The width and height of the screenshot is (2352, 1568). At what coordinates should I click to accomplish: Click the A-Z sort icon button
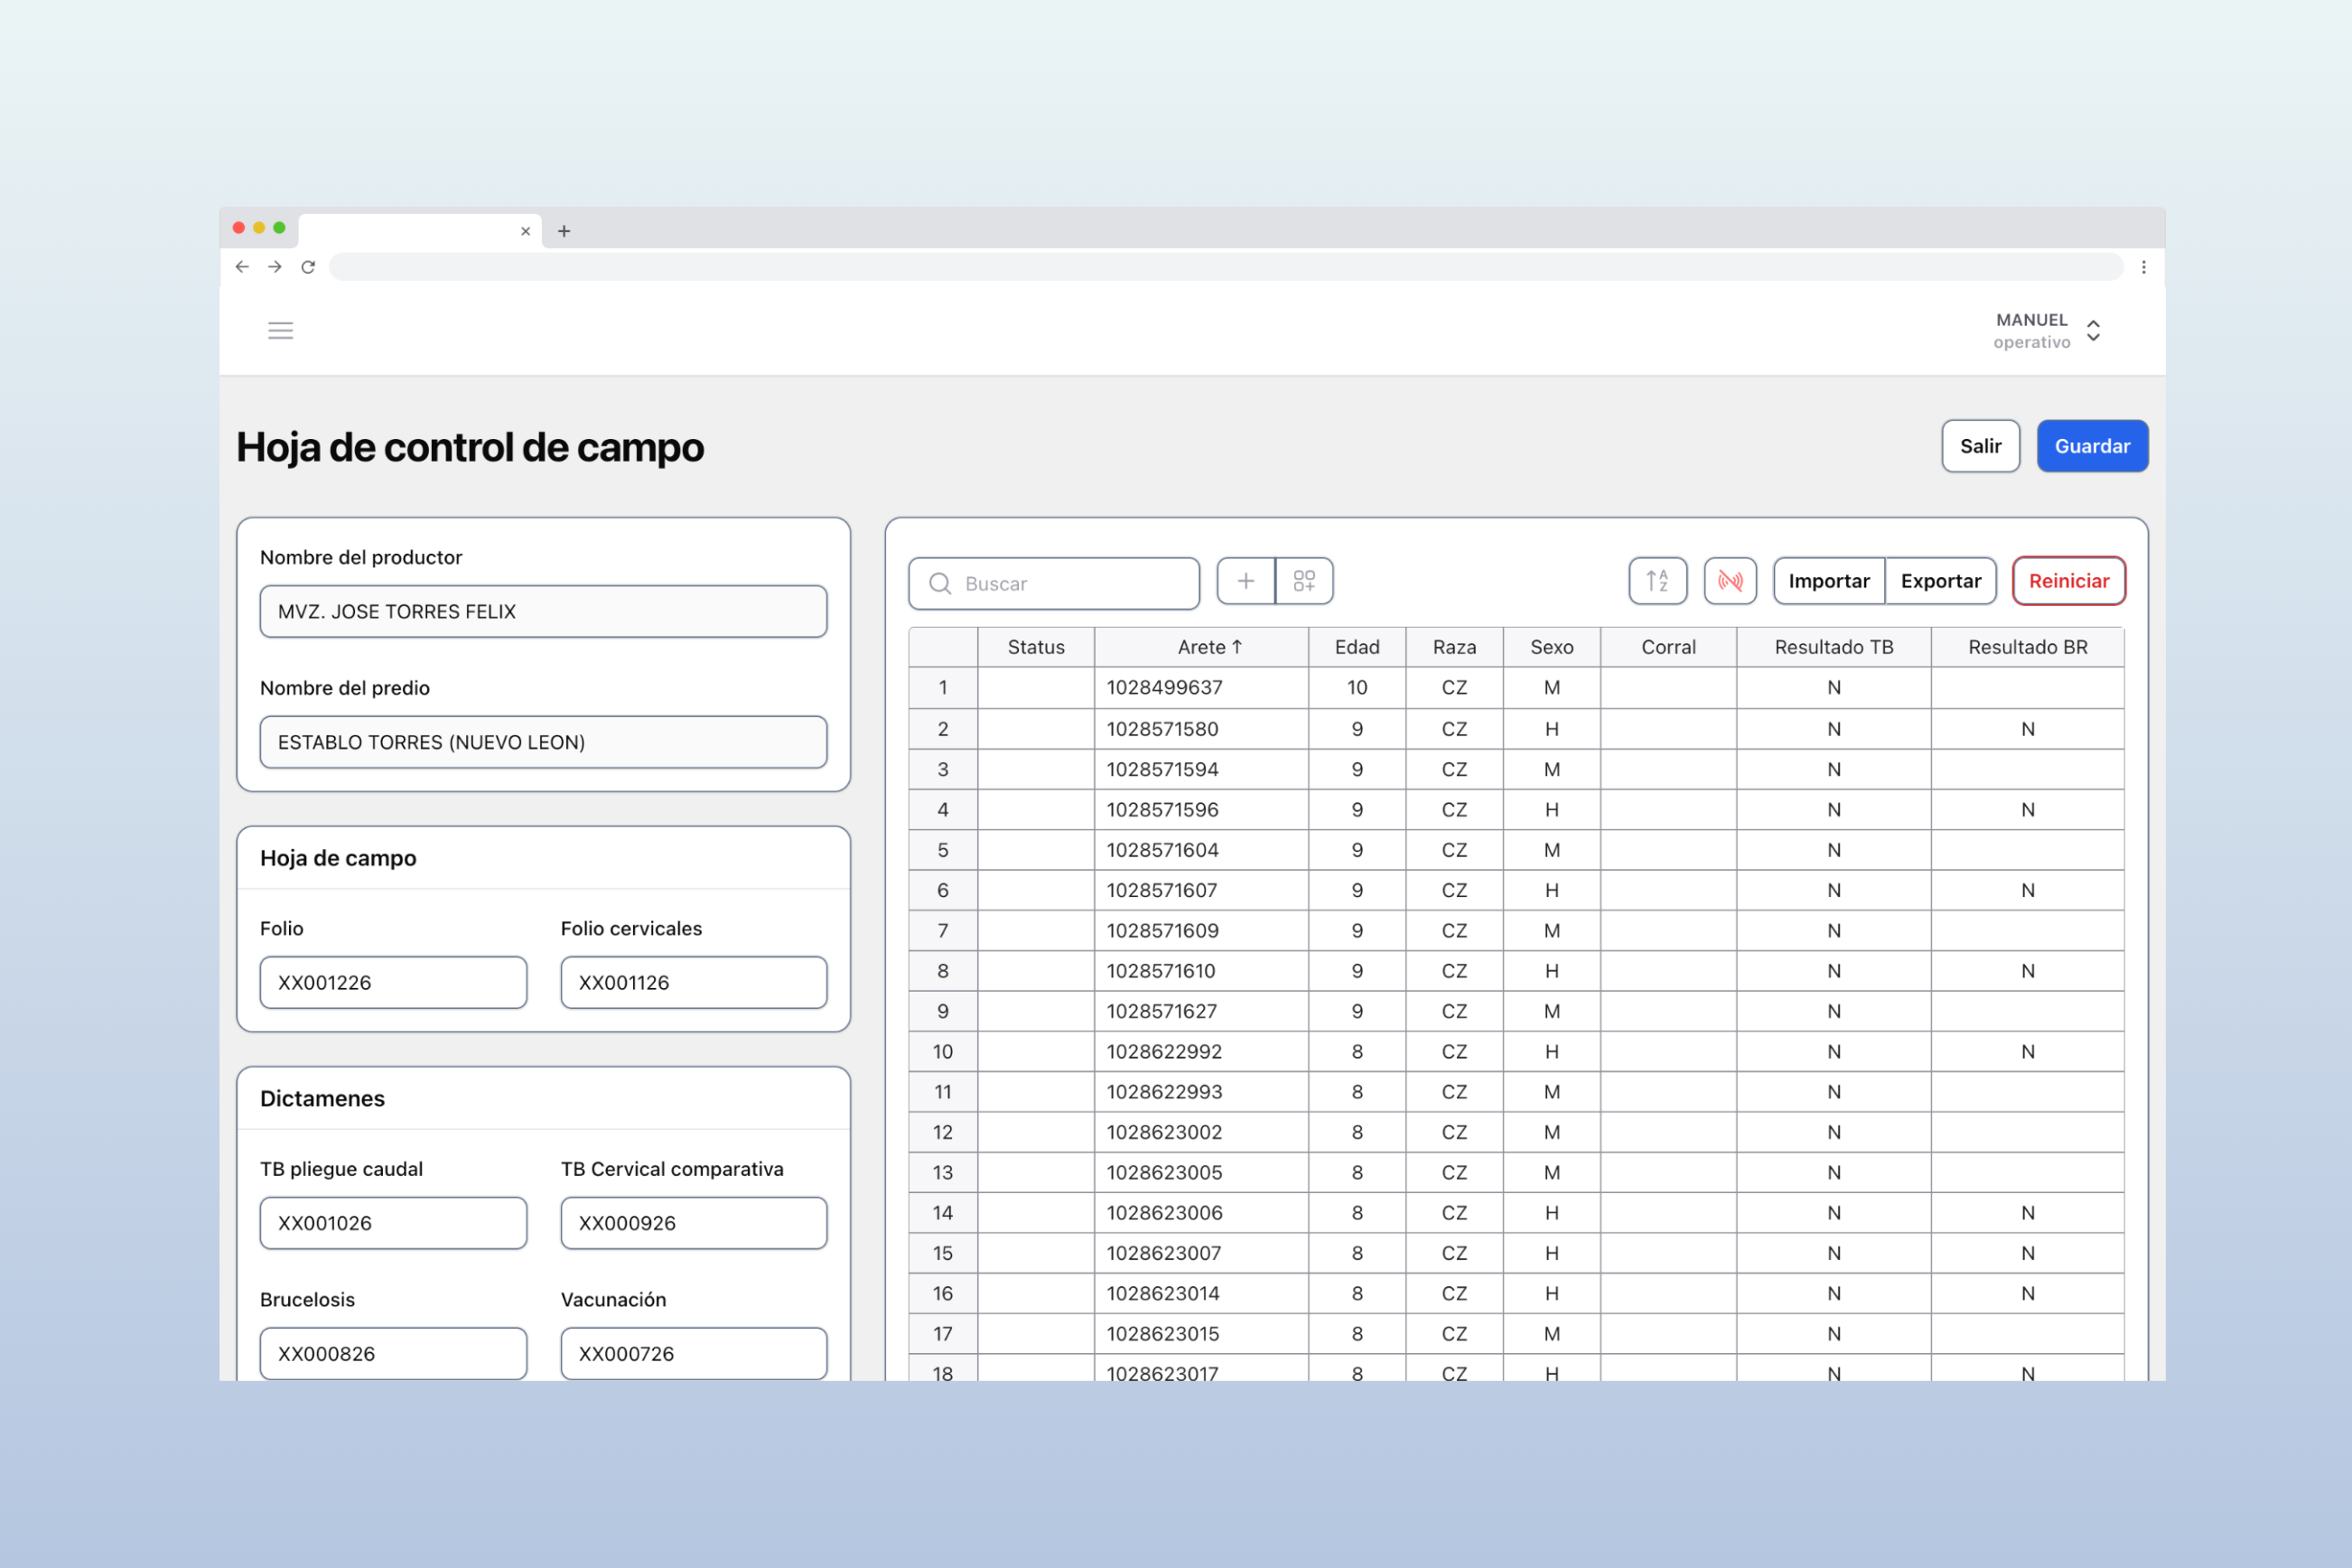click(x=1658, y=581)
